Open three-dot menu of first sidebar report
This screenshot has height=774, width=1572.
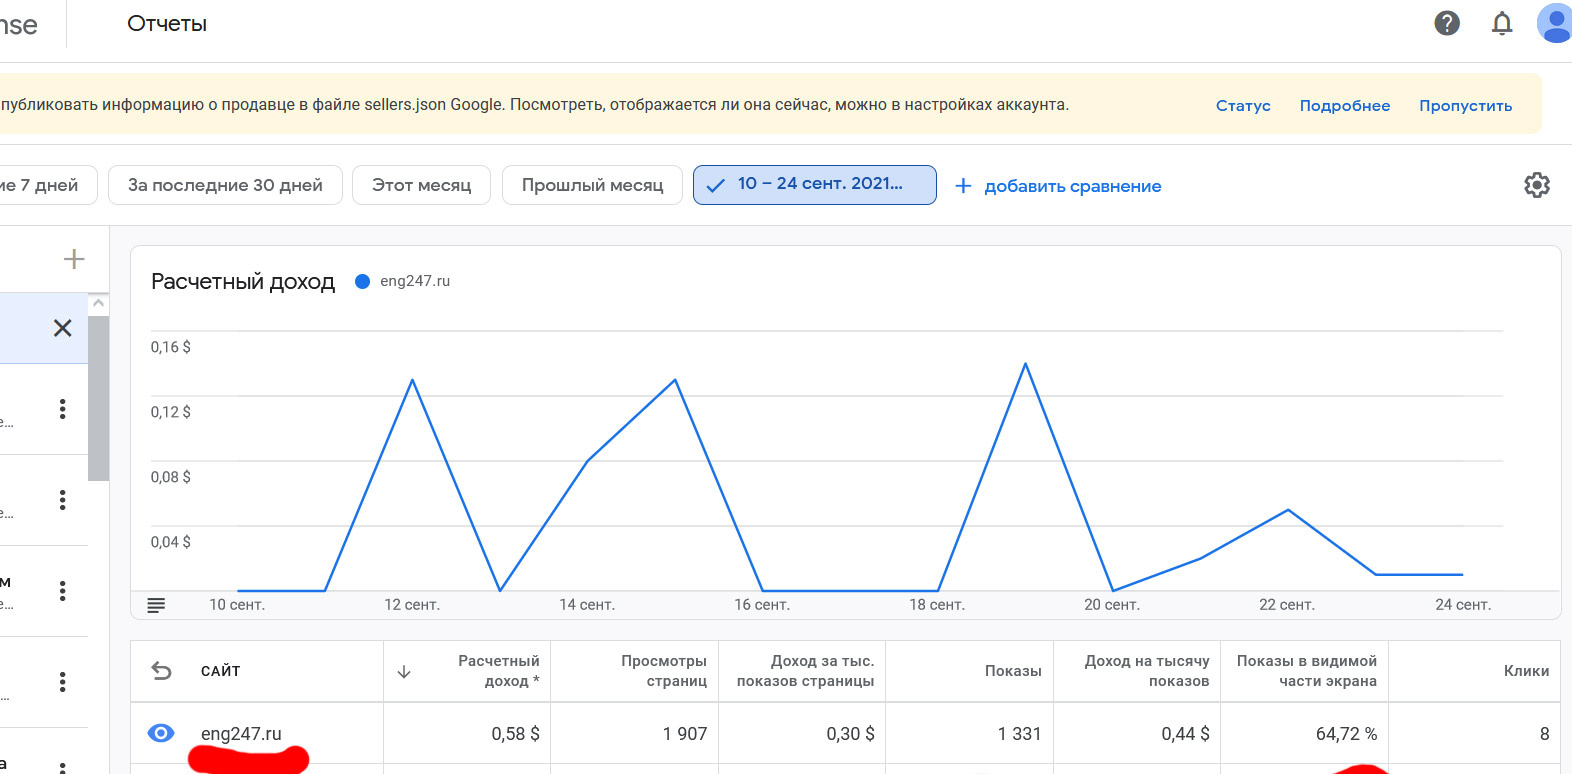click(x=62, y=409)
